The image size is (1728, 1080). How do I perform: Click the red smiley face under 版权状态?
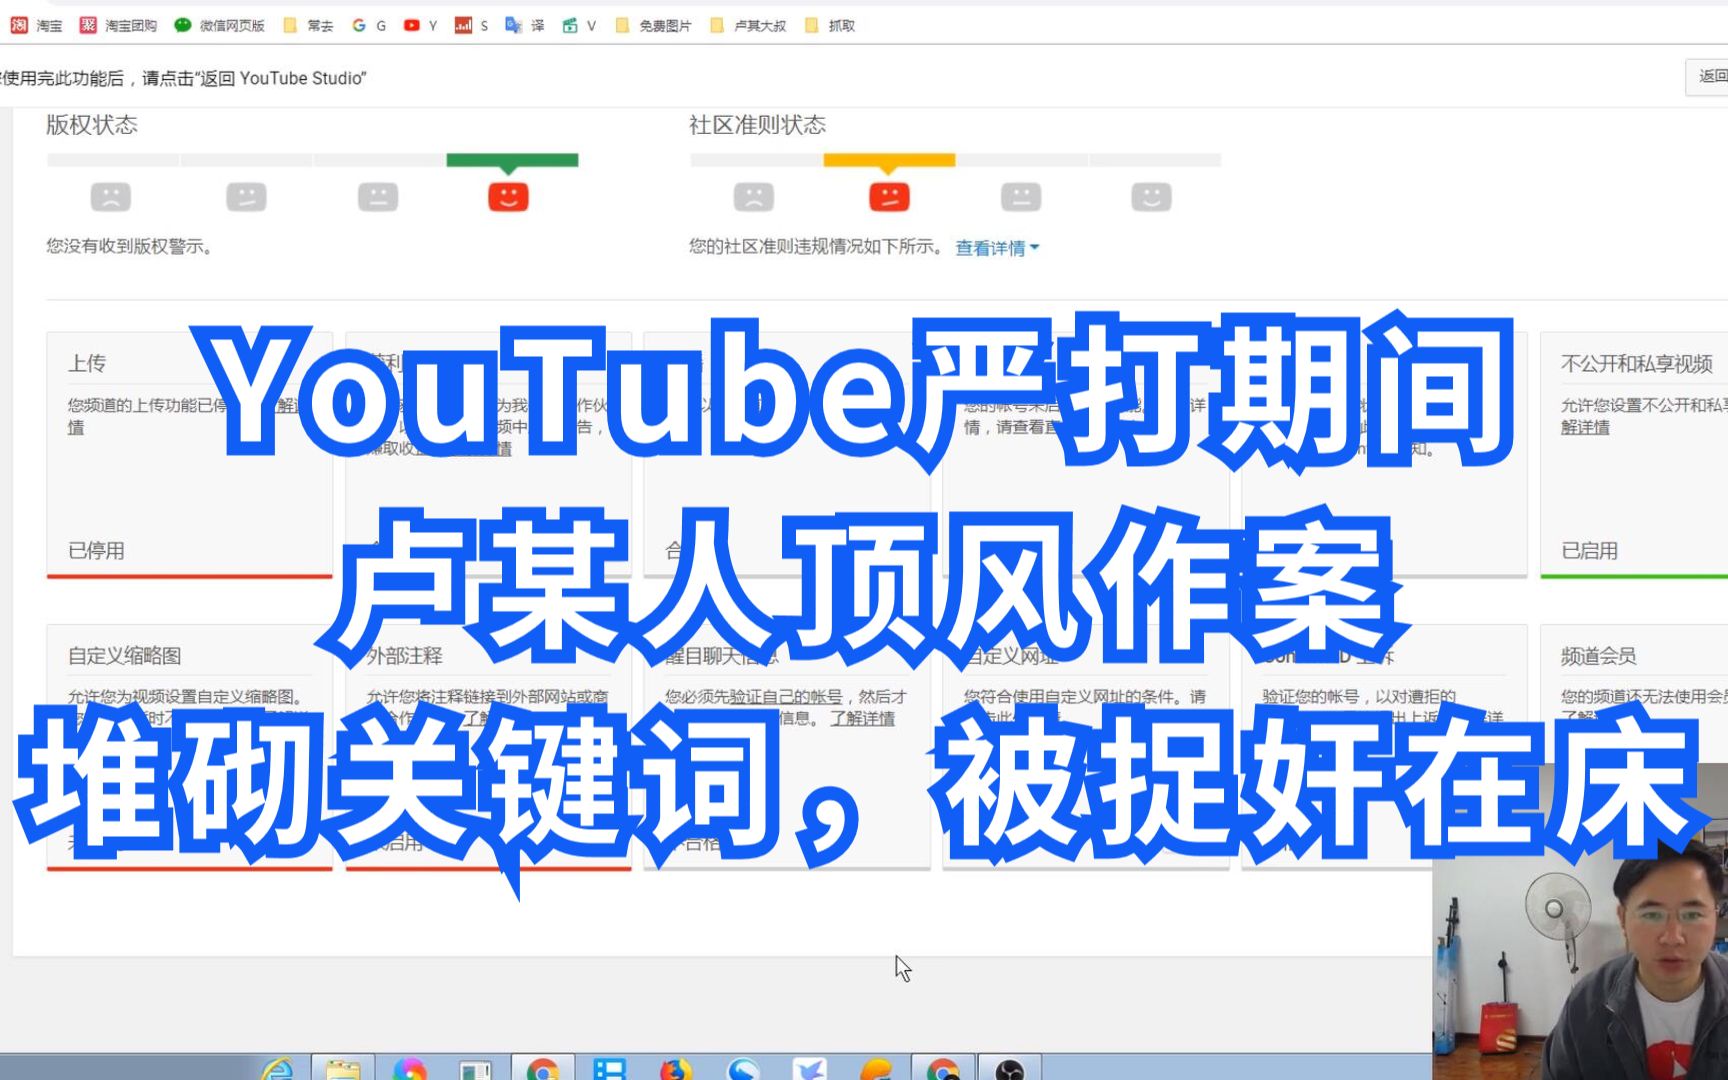[508, 196]
